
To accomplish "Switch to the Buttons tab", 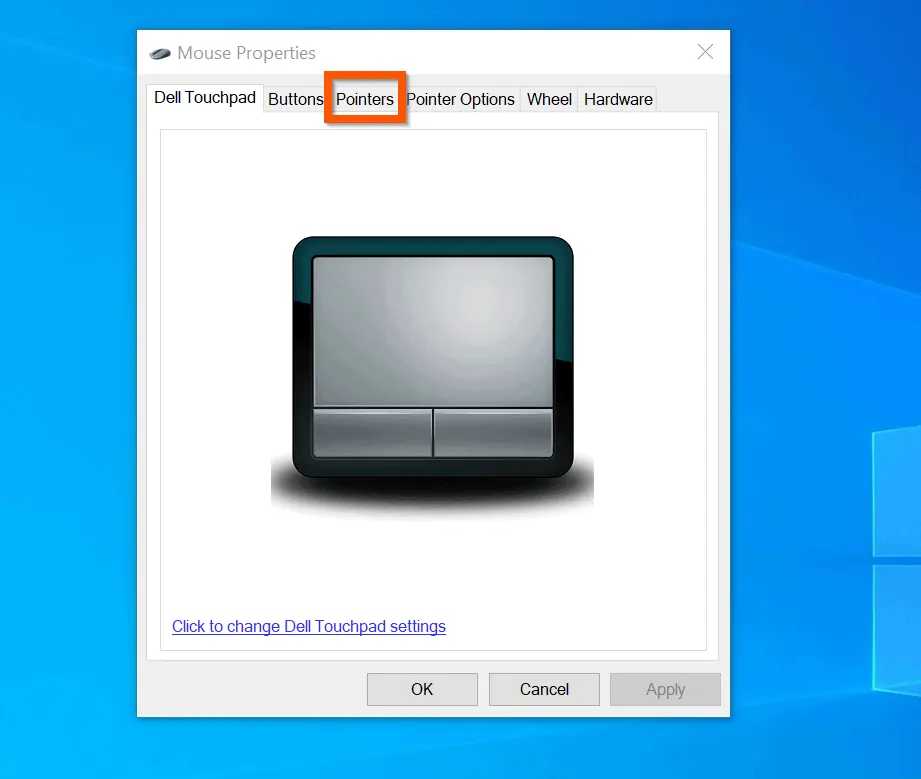I will pyautogui.click(x=296, y=99).
